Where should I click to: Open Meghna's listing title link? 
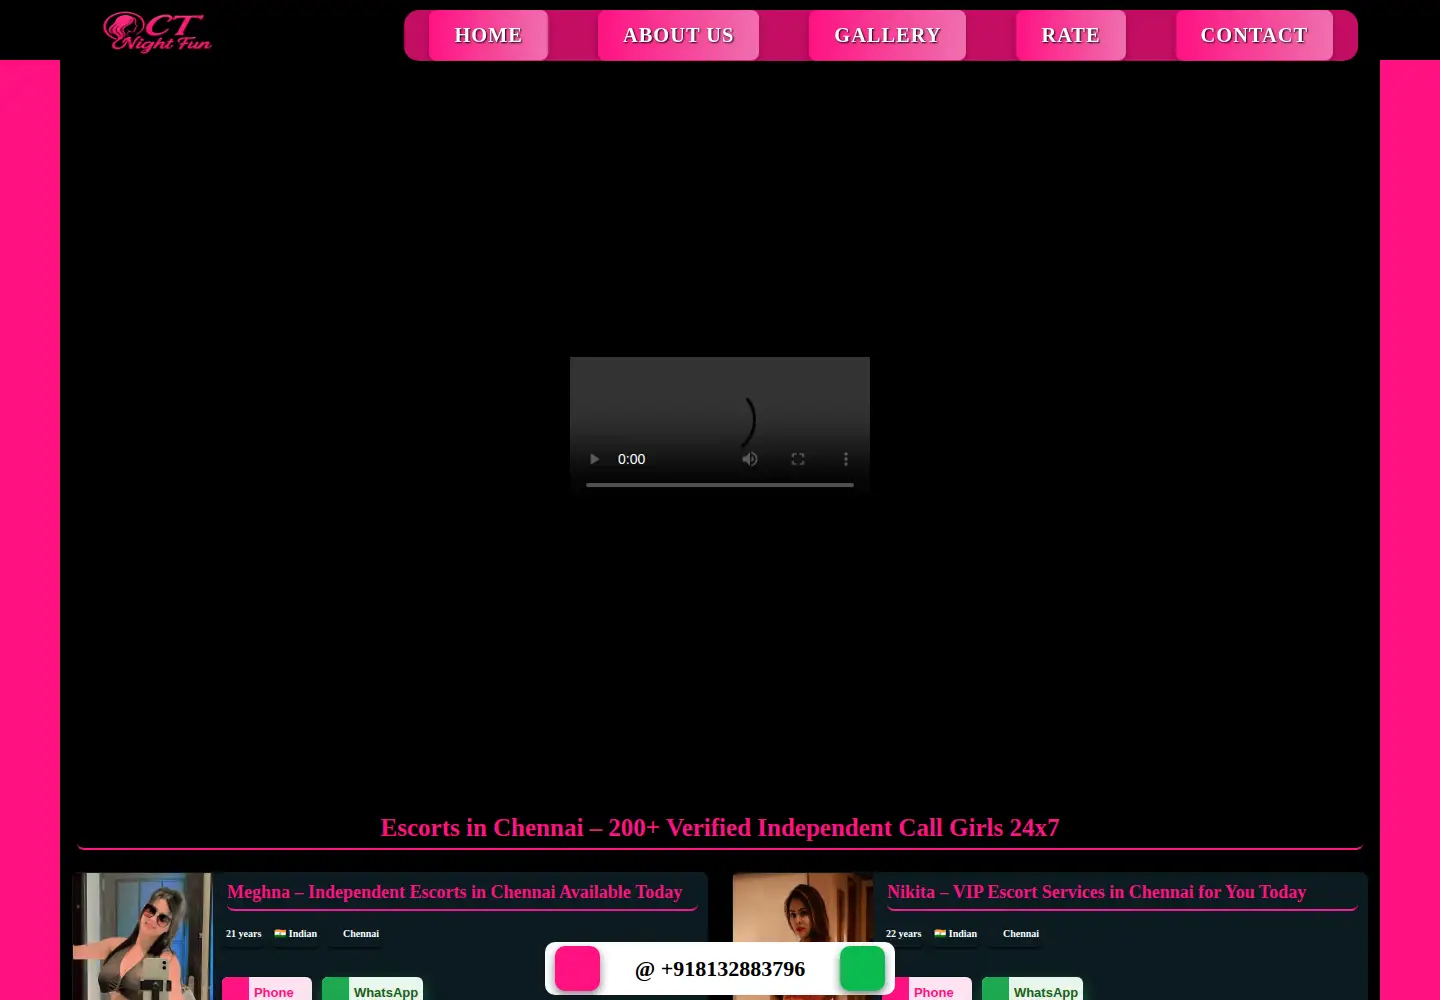click(455, 892)
